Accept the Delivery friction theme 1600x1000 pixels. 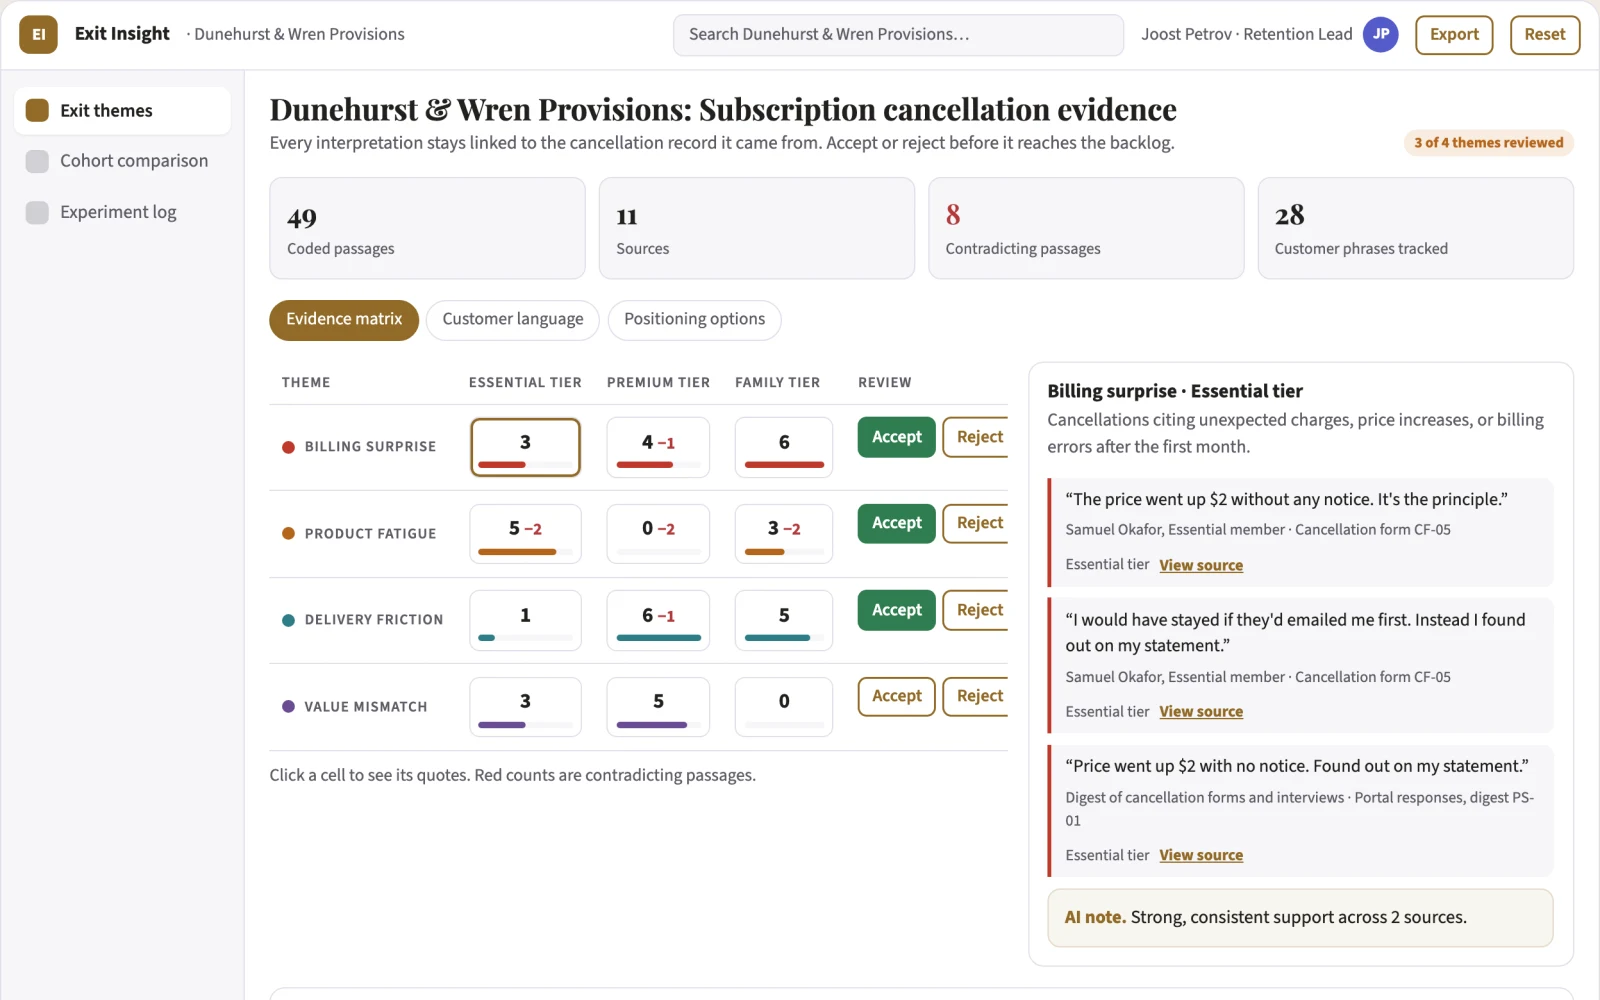coord(897,610)
